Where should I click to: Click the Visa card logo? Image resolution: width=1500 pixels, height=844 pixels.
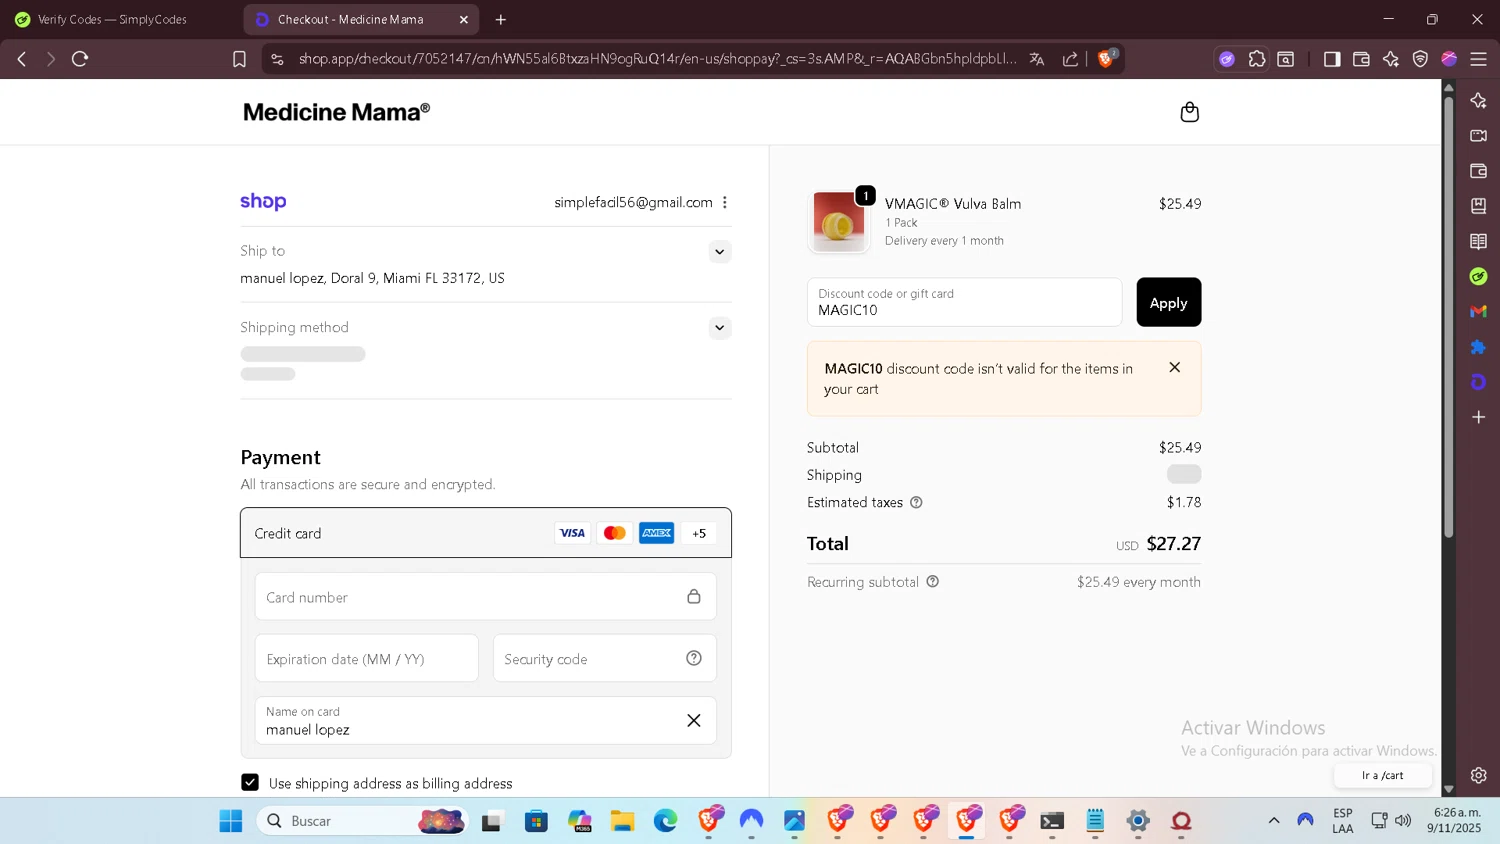(572, 533)
